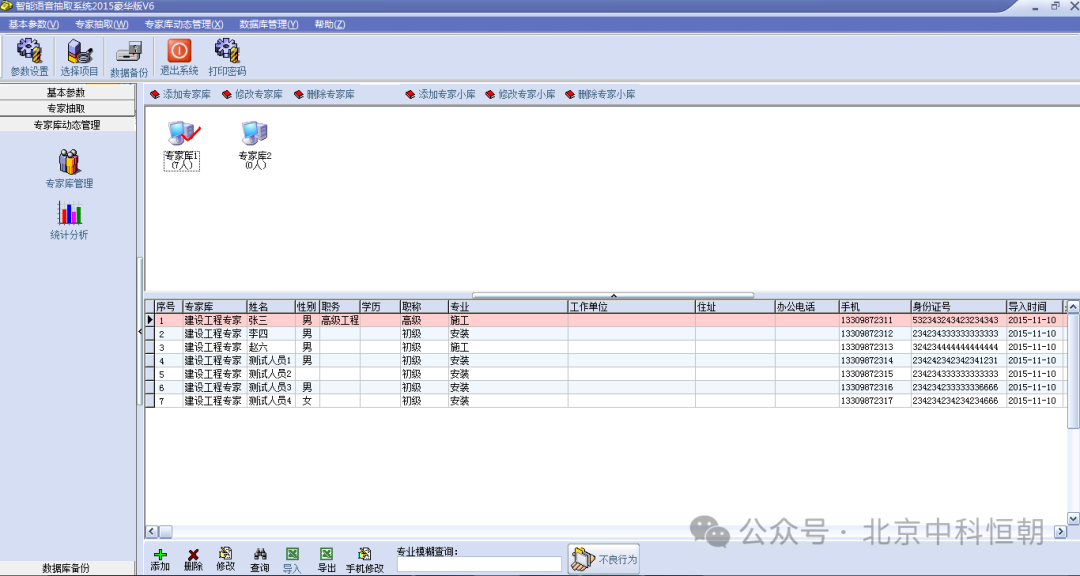Sort table by 专业 column header
This screenshot has width=1080, height=576.
coord(508,307)
